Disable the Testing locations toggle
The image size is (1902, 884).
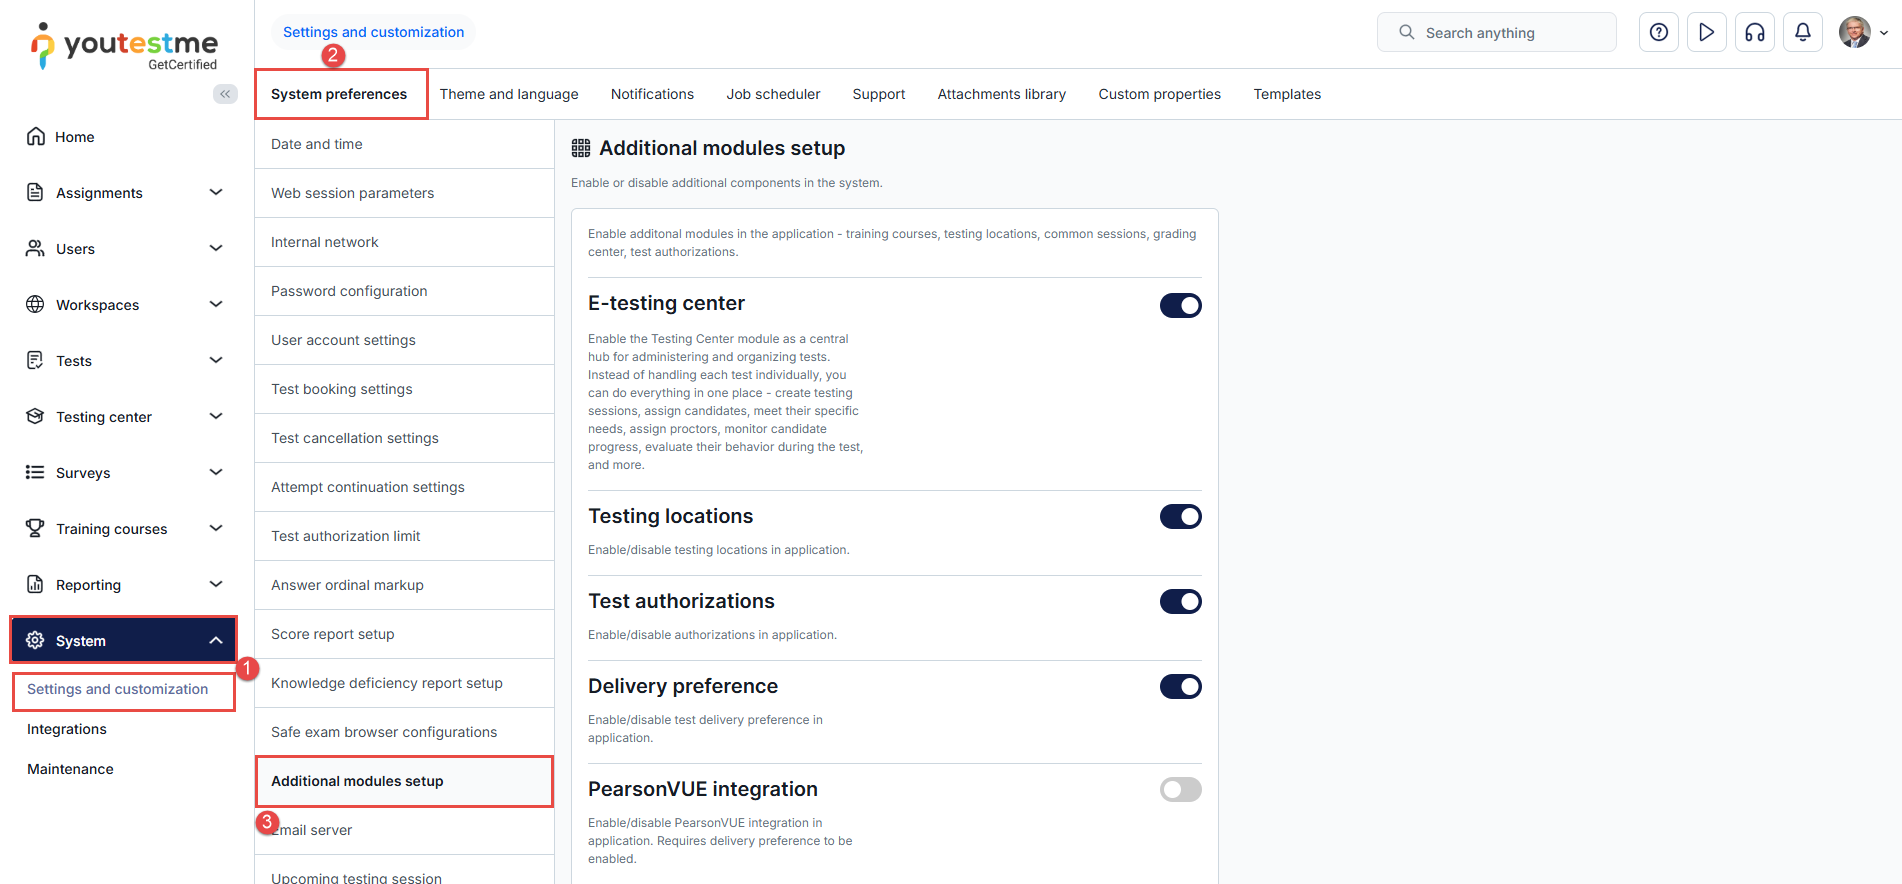coord(1181,516)
